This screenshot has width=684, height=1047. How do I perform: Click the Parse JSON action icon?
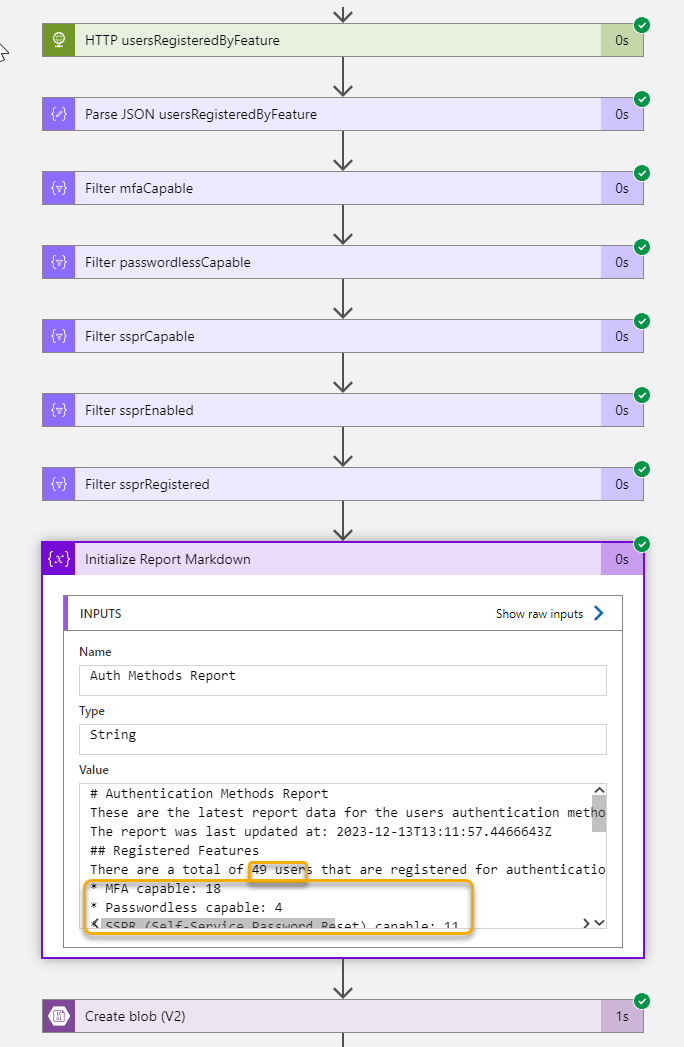tap(59, 114)
